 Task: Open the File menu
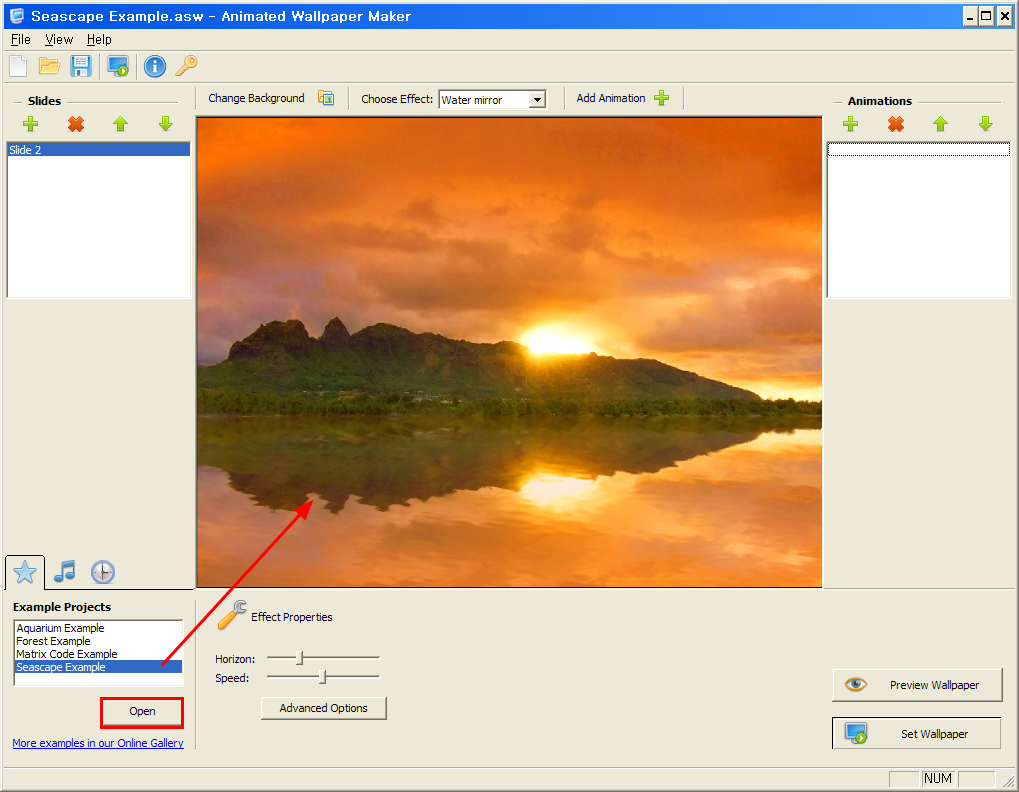(21, 40)
